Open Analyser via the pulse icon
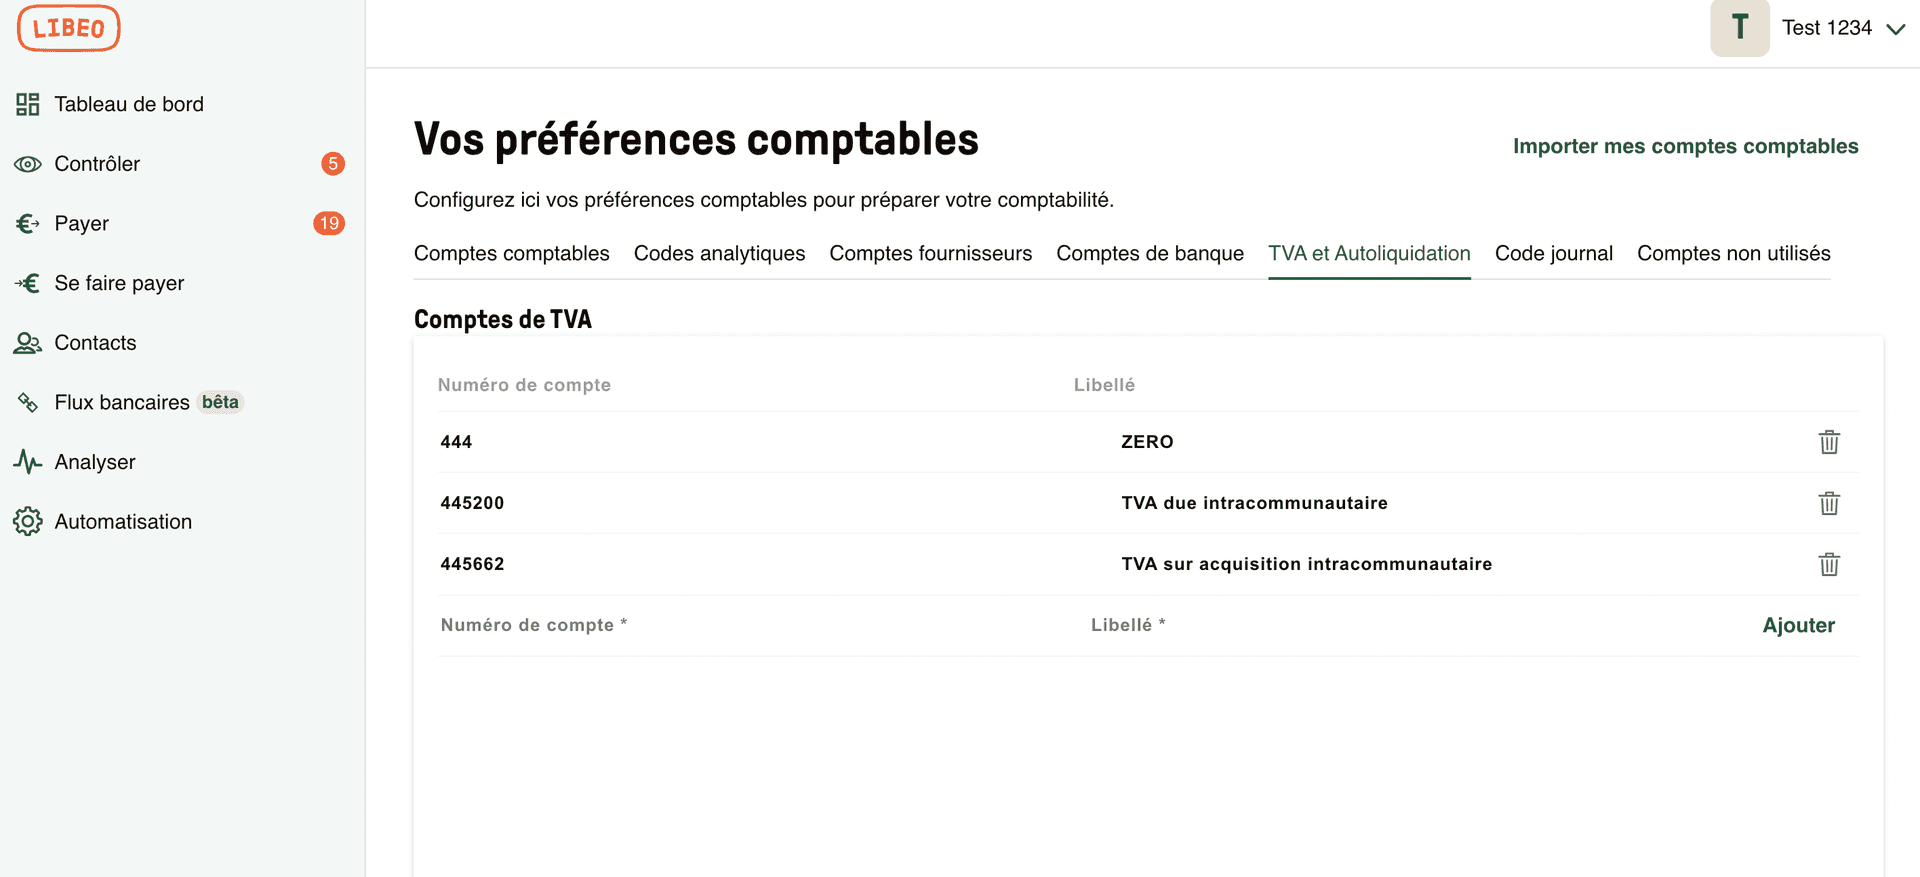Image resolution: width=1920 pixels, height=877 pixels. pyautogui.click(x=28, y=461)
